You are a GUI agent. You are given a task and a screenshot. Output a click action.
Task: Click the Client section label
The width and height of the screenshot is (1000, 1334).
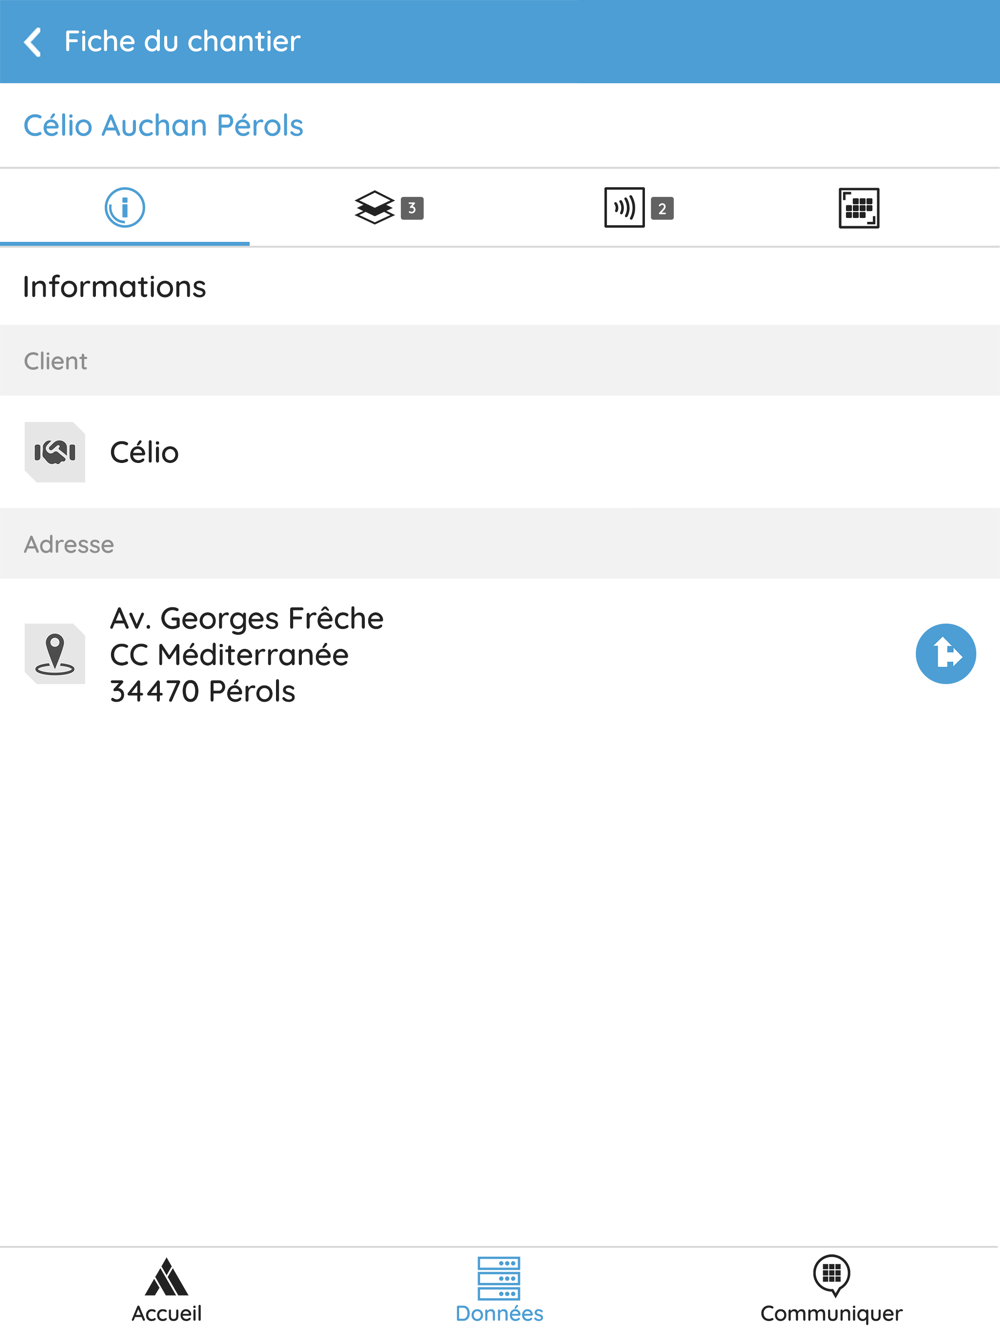coord(56,361)
